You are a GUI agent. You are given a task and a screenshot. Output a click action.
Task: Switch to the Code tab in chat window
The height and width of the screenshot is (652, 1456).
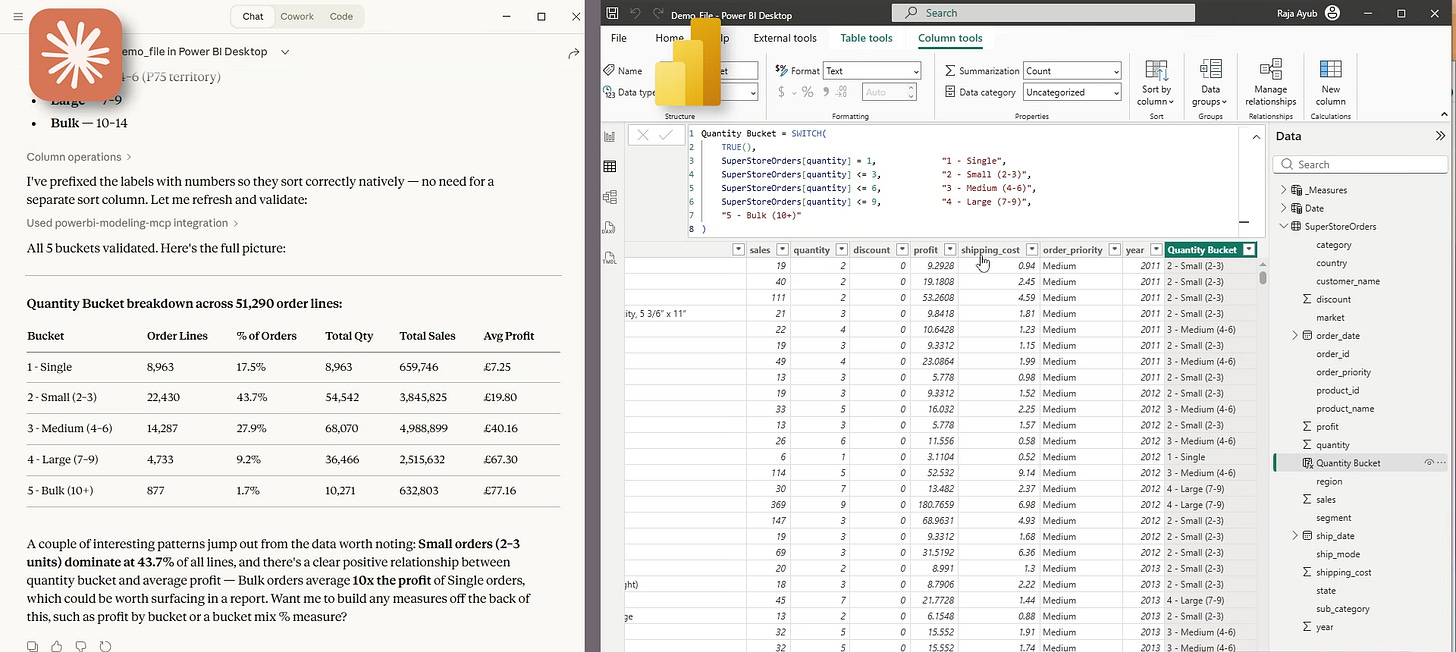341,16
